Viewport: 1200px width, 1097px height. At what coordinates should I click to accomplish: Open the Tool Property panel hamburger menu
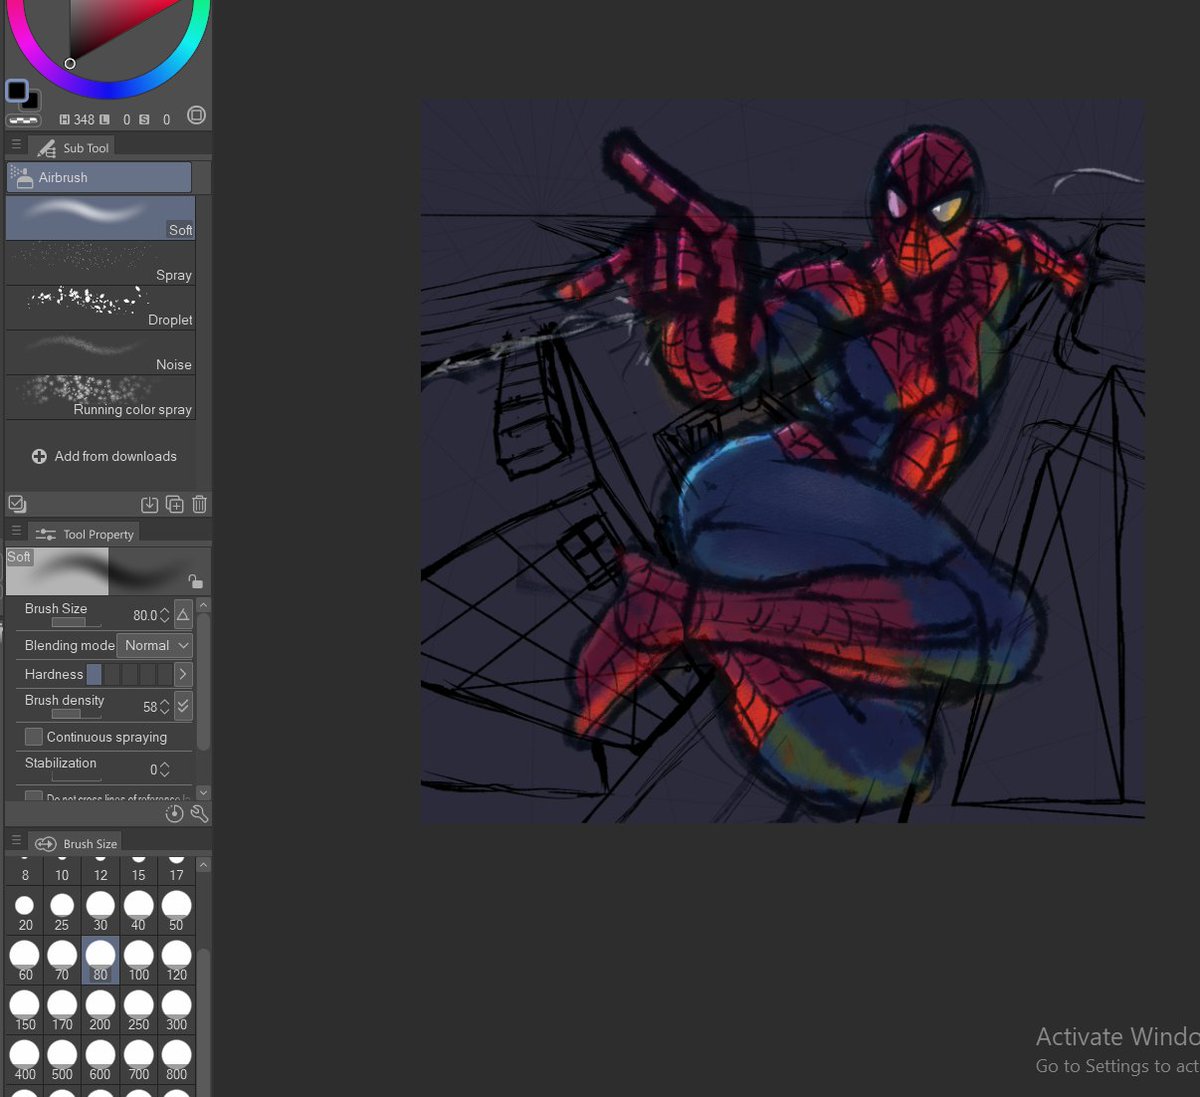pos(16,531)
